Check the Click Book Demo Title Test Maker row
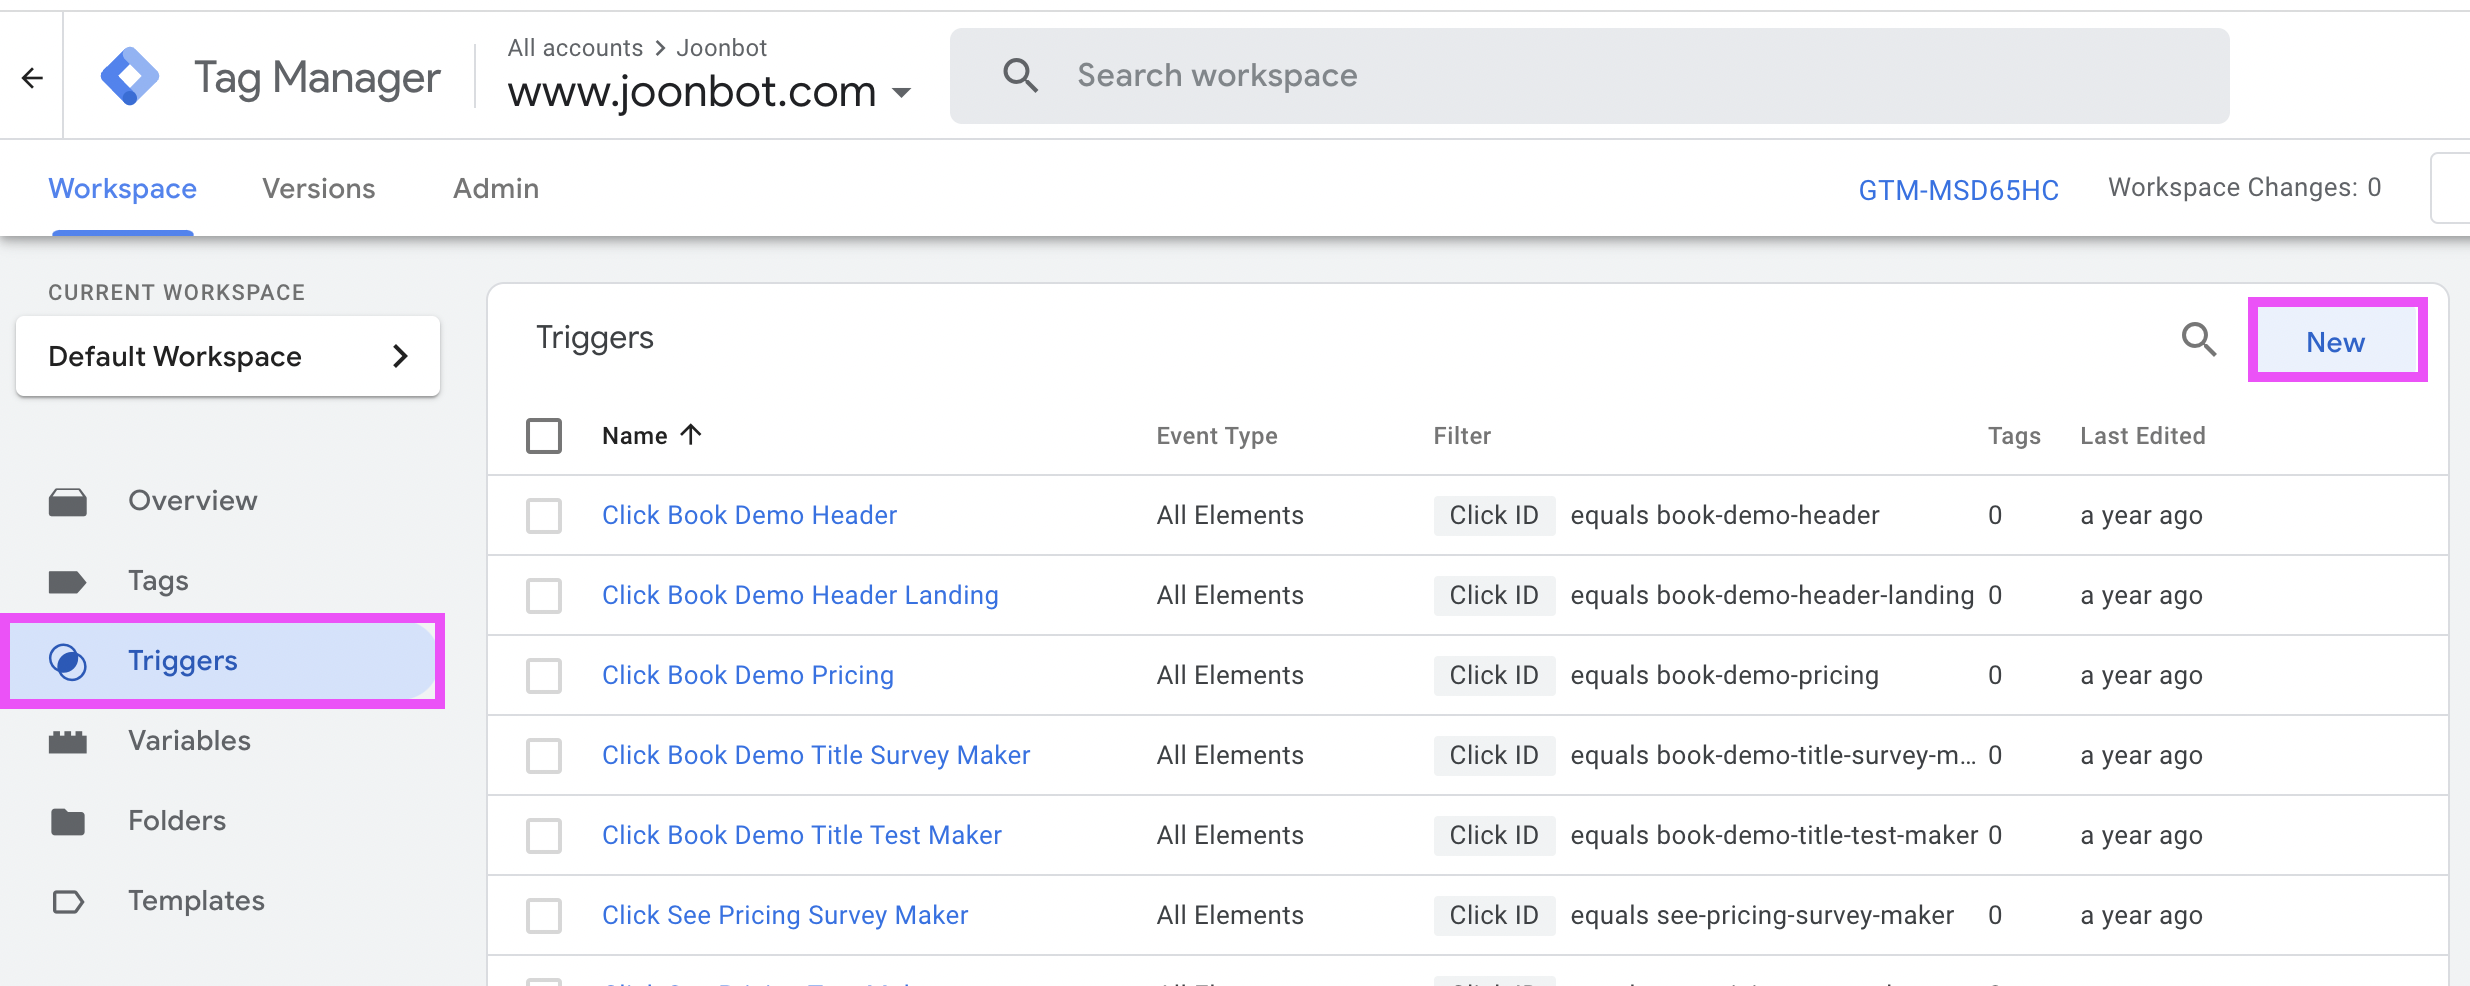Viewport: 2470px width, 986px height. [544, 836]
